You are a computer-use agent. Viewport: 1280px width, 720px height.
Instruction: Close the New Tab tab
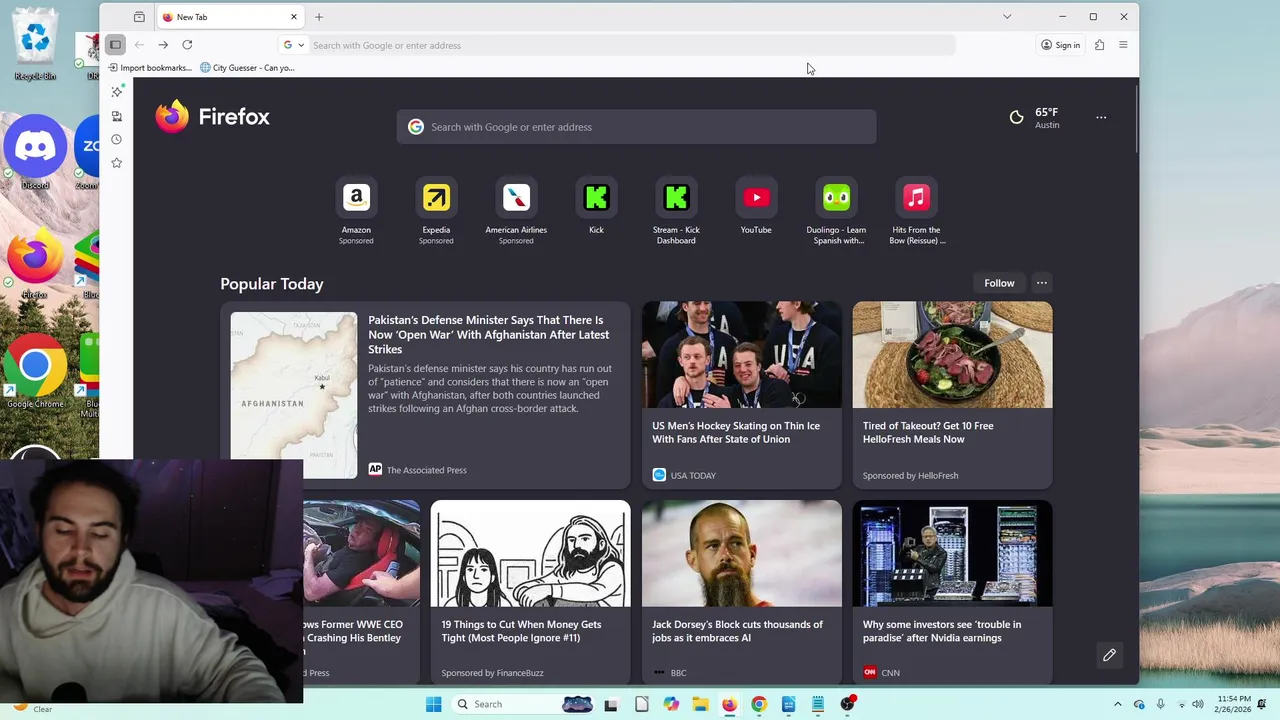pyautogui.click(x=294, y=17)
